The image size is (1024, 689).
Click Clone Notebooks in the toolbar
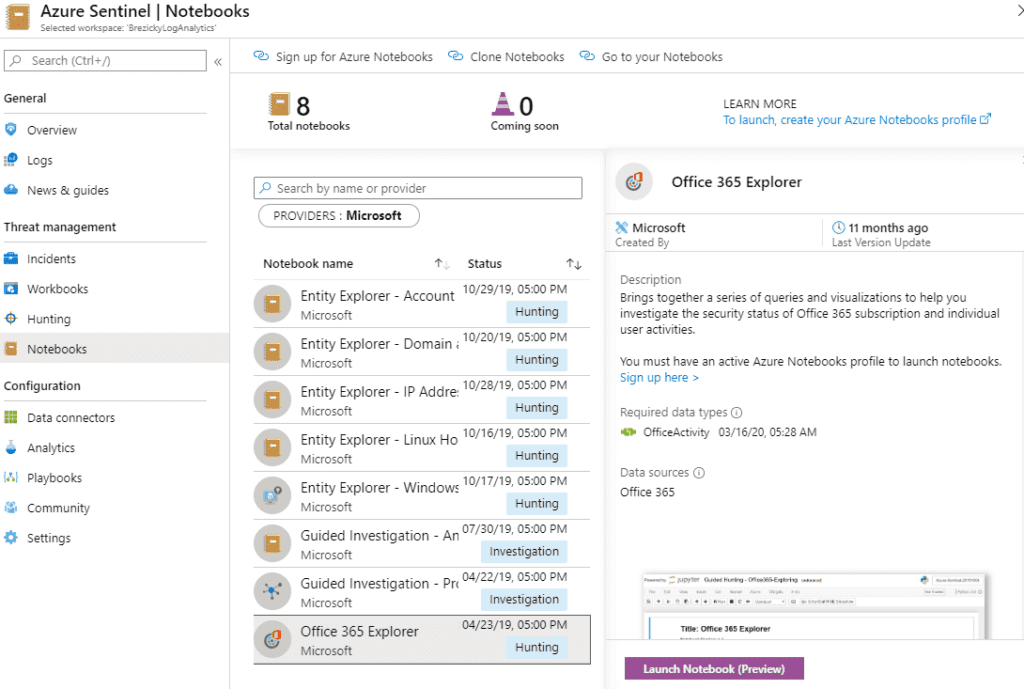[506, 57]
